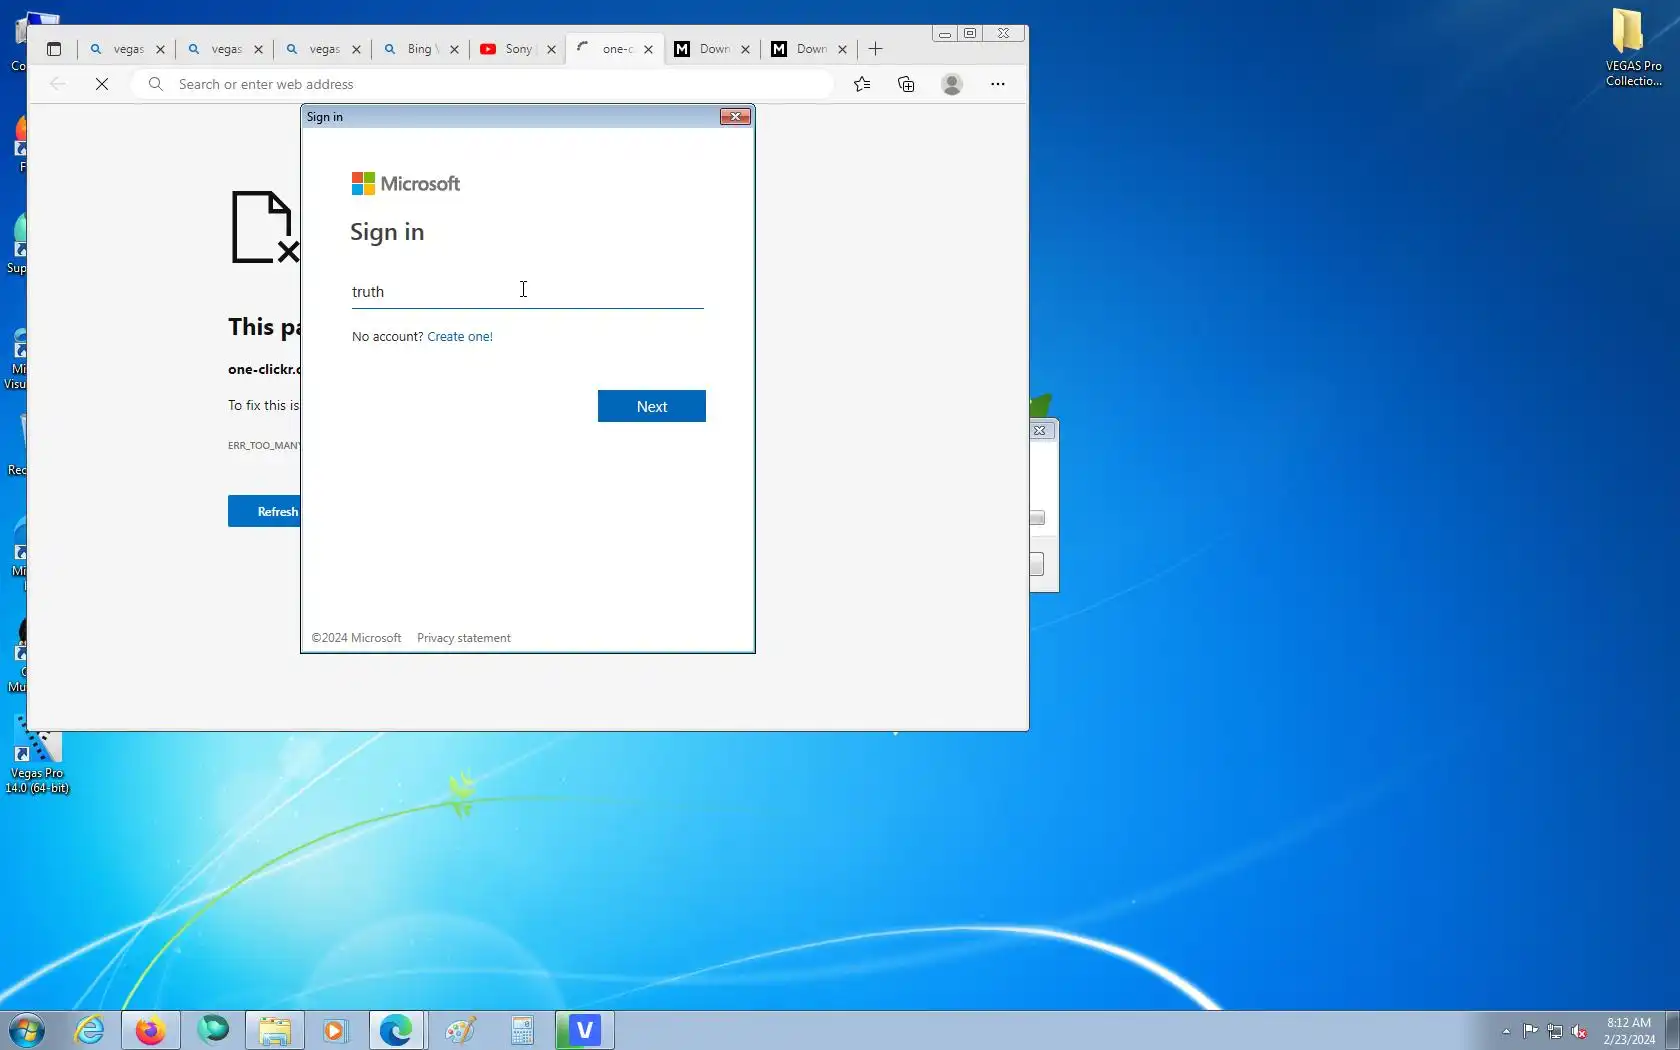Launch Windows Media Player from the taskbar

pyautogui.click(x=335, y=1030)
